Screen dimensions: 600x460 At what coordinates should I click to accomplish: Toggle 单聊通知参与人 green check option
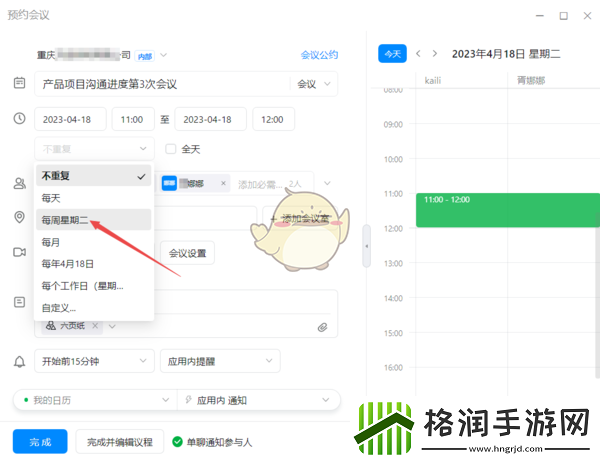[177, 442]
